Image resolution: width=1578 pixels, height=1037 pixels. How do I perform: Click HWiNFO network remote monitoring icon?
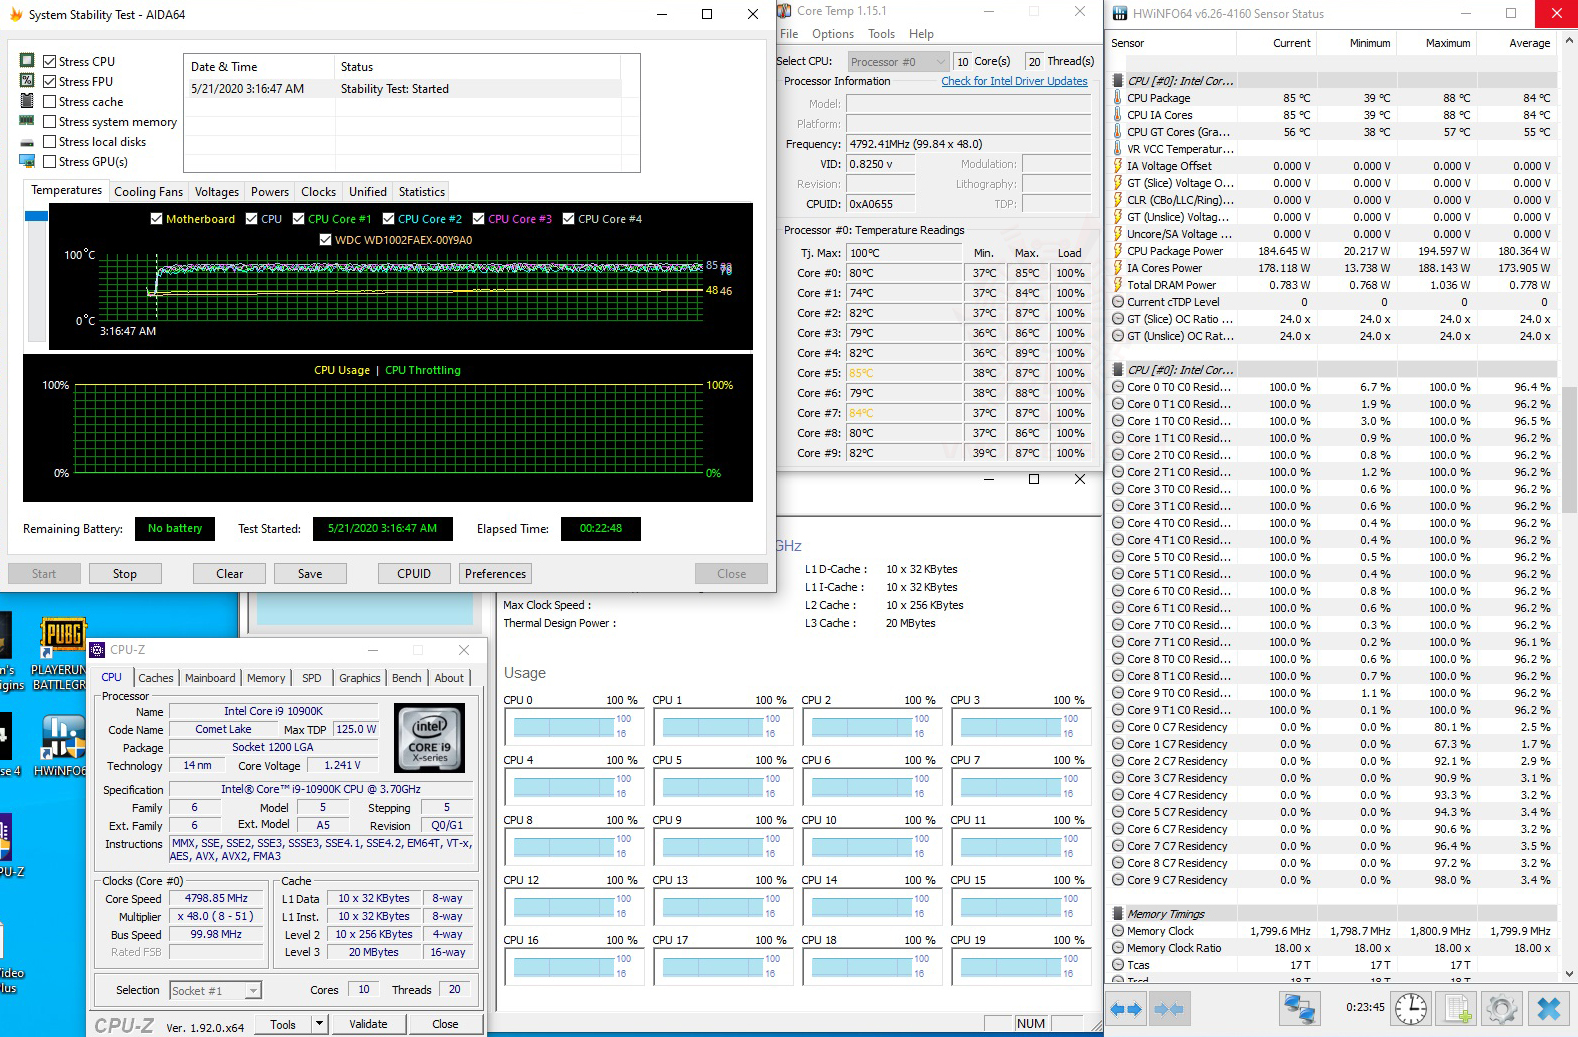1299,1009
